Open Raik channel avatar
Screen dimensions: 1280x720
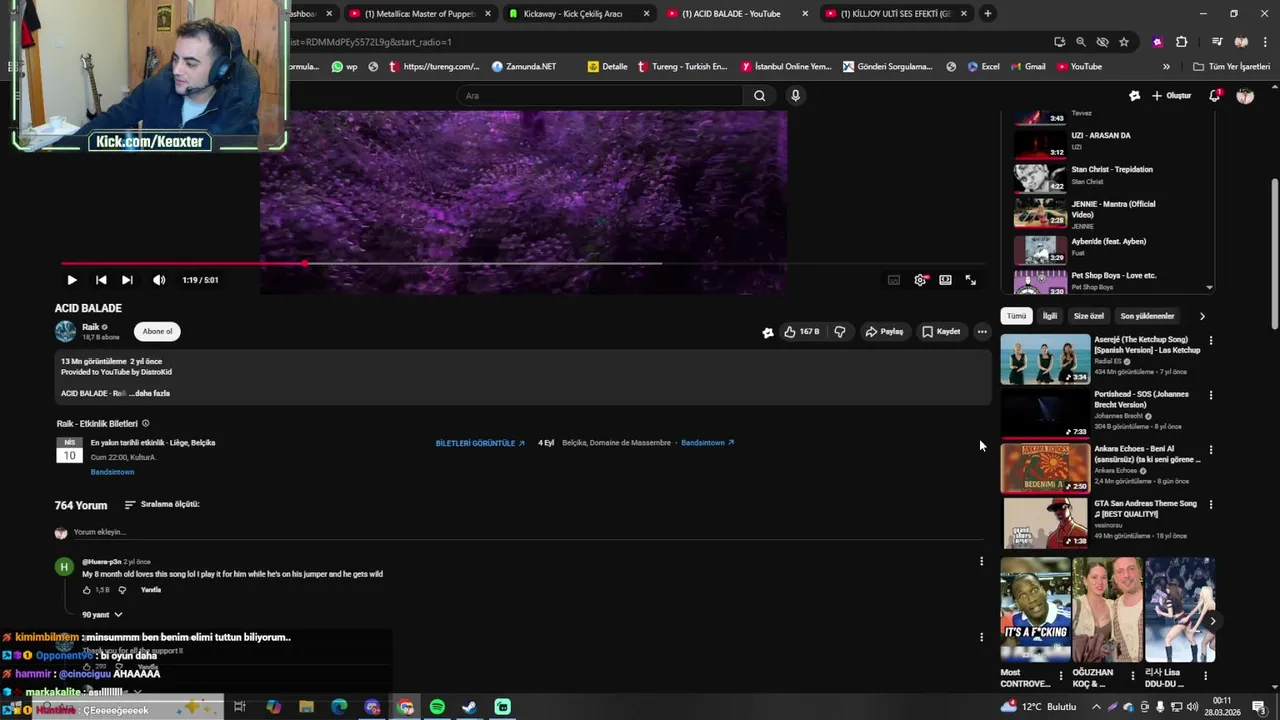[65, 331]
